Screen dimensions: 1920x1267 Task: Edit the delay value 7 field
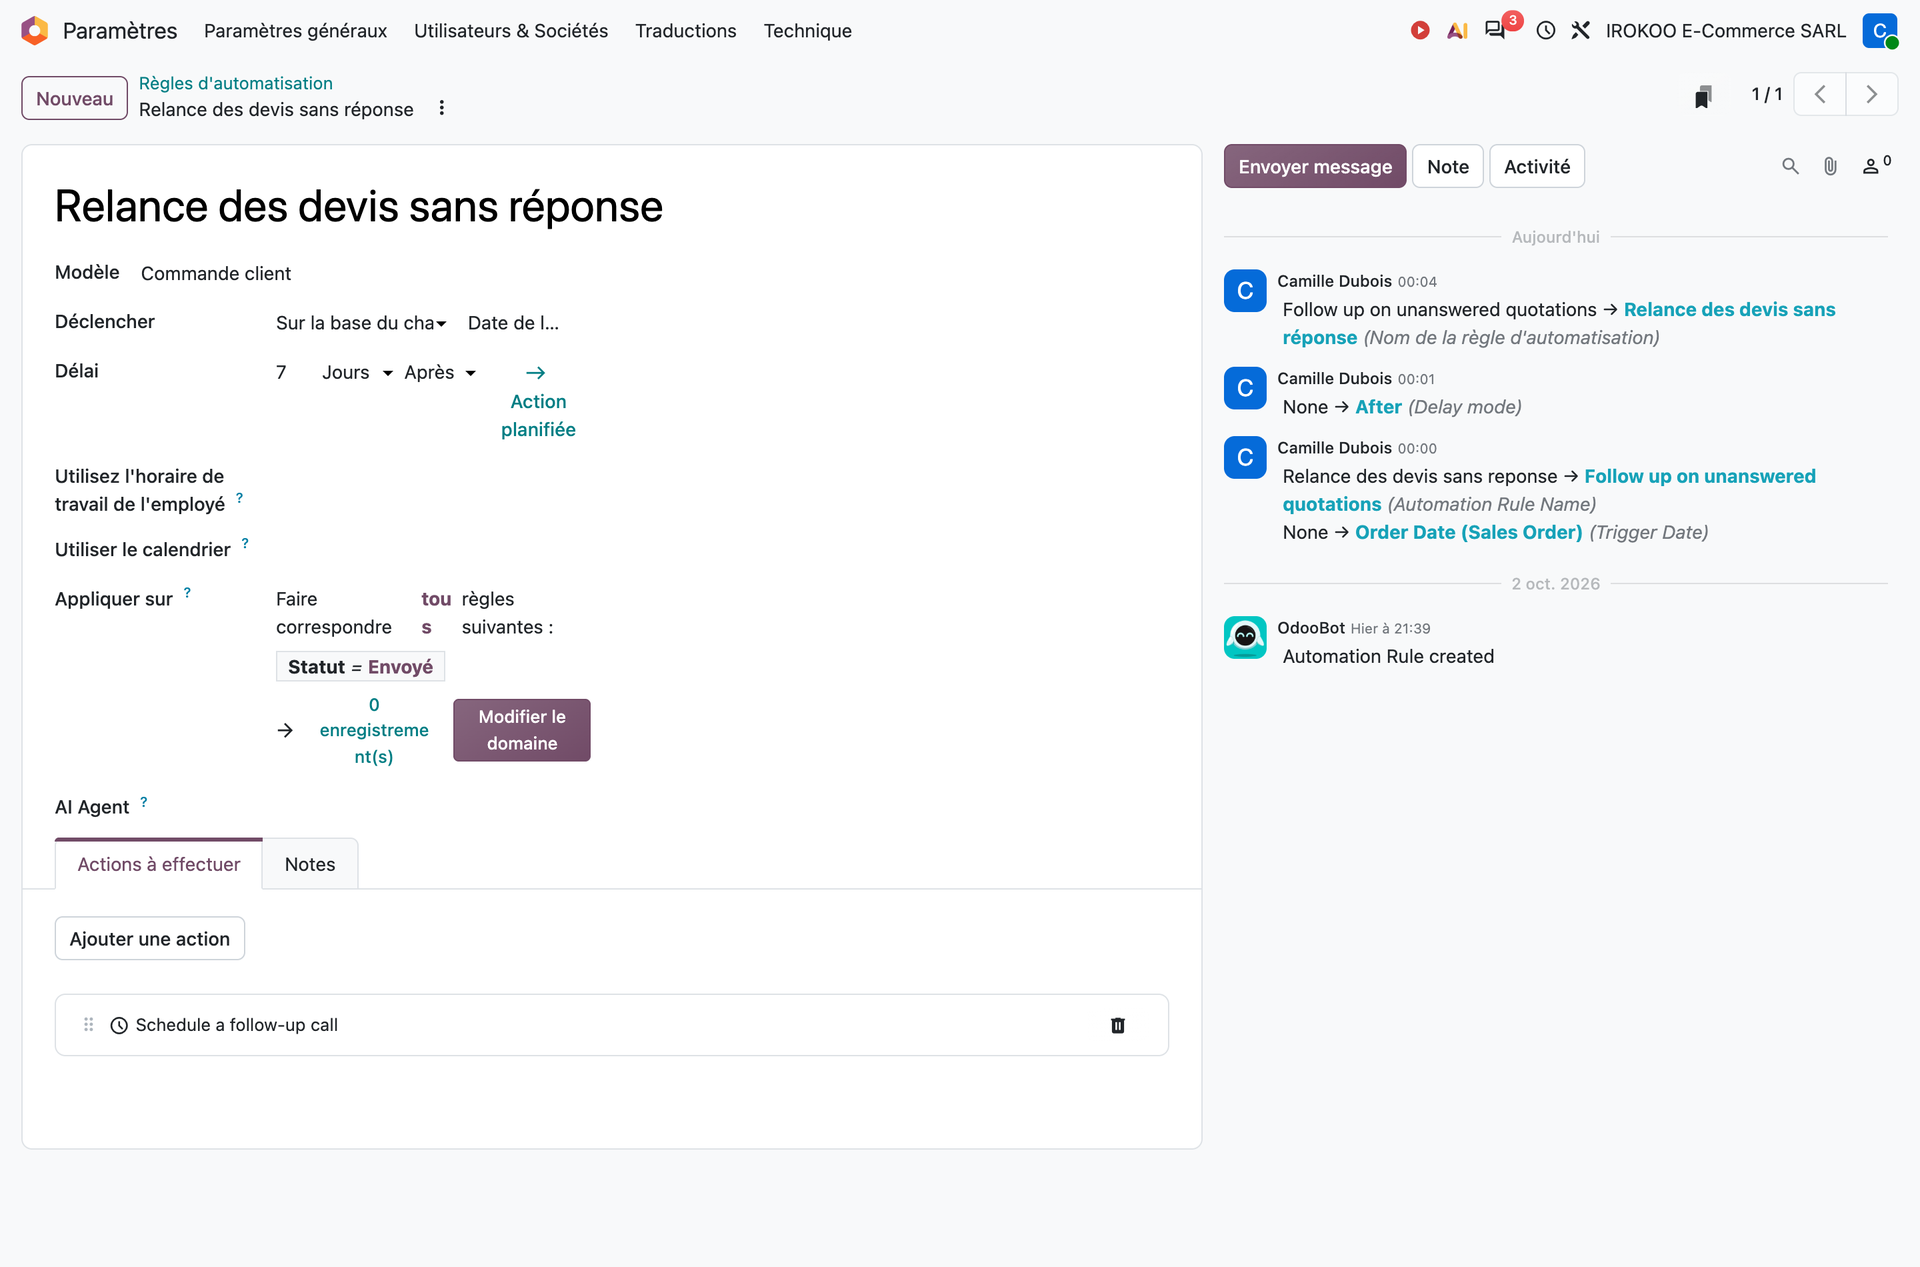282,372
